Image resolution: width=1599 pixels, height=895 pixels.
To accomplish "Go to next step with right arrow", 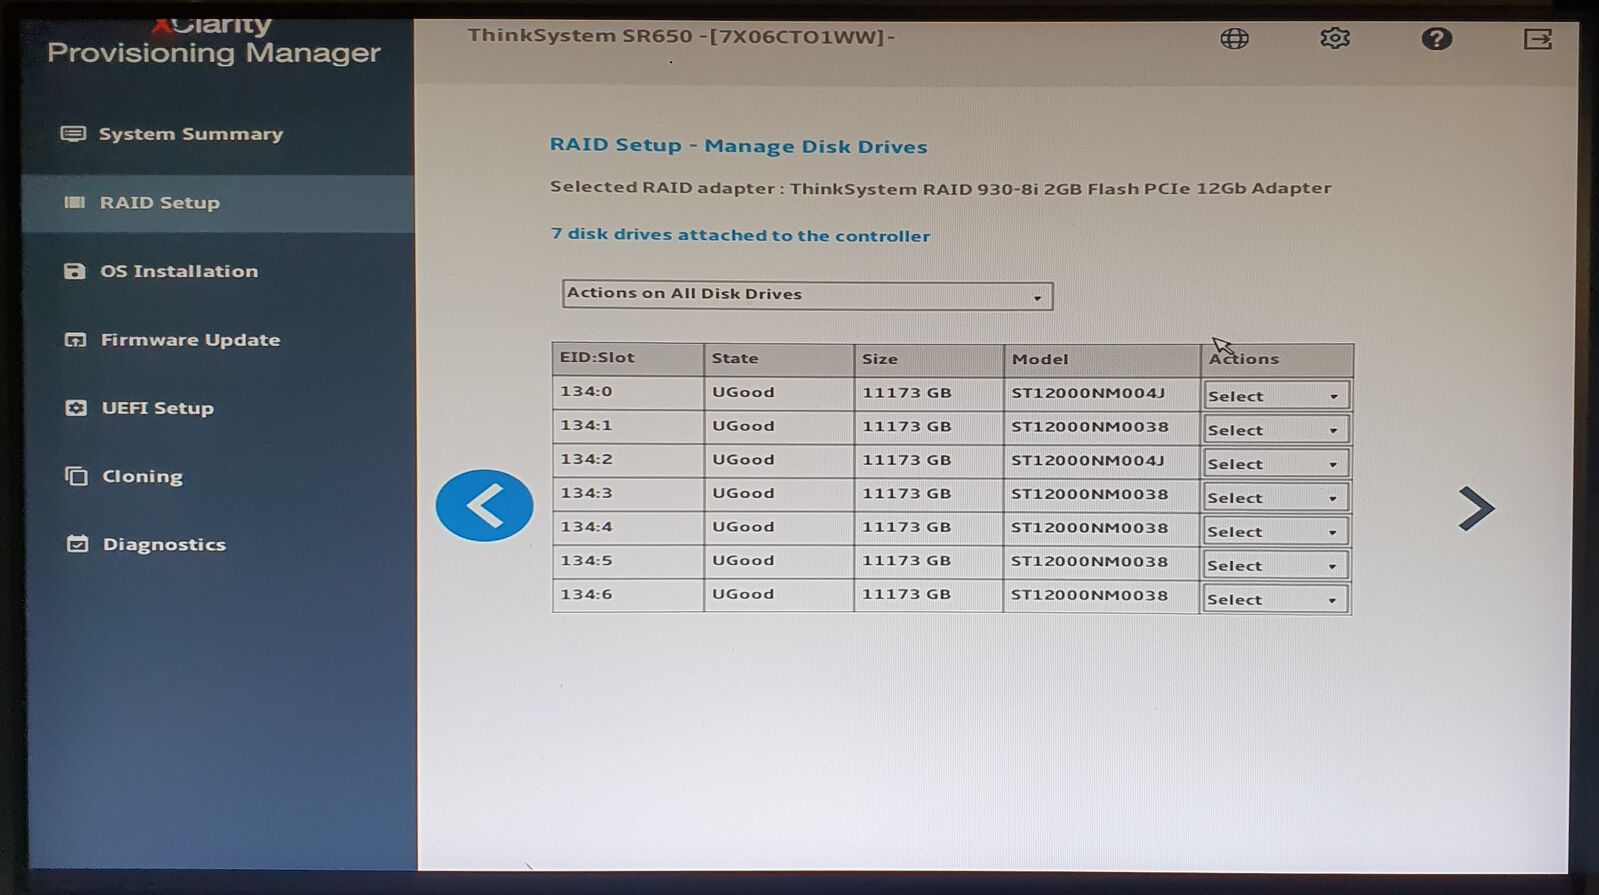I will [x=1475, y=508].
